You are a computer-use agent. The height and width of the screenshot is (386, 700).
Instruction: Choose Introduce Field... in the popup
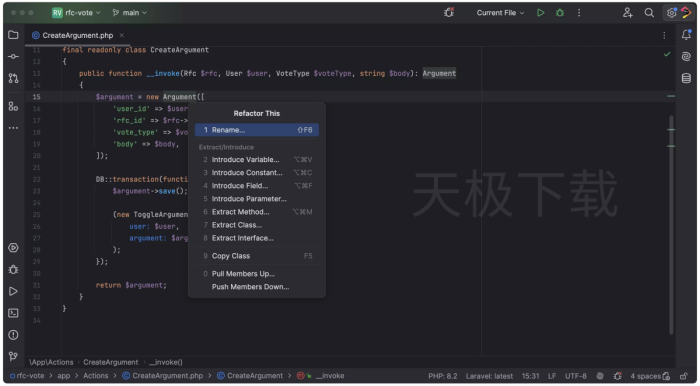pyautogui.click(x=257, y=186)
